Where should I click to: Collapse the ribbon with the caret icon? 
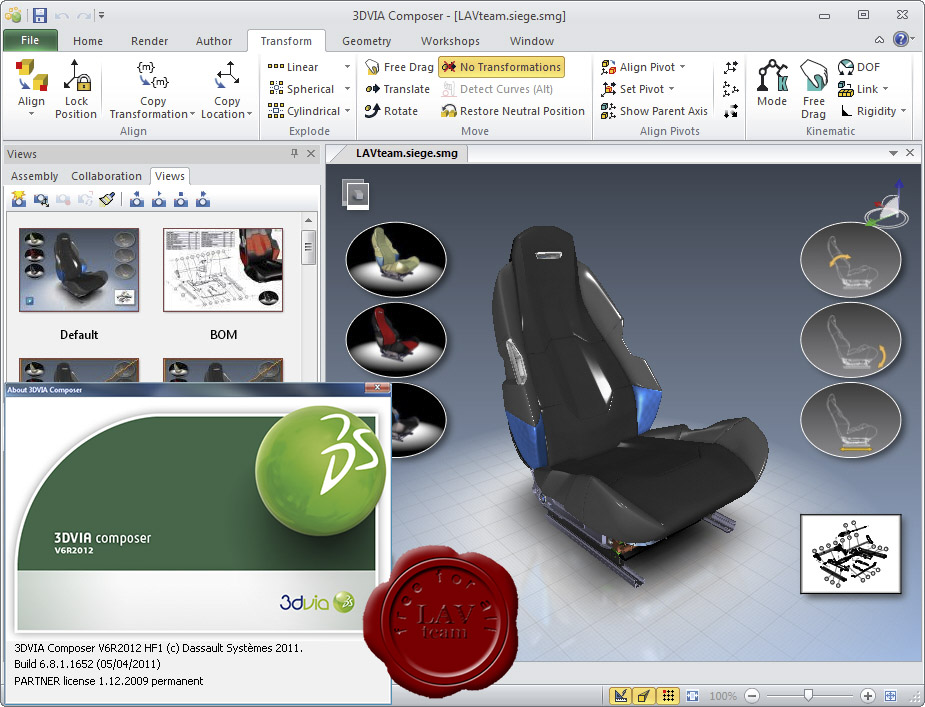coord(879,40)
